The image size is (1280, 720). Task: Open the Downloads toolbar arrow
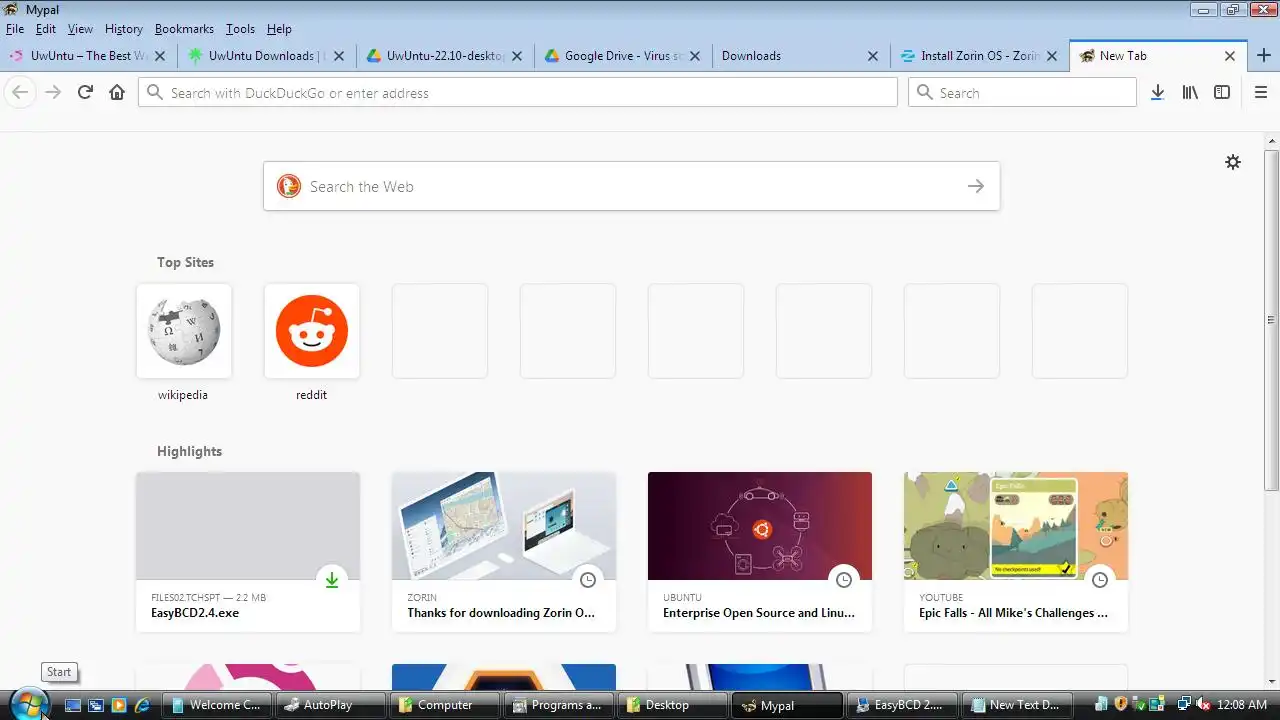[x=1157, y=92]
